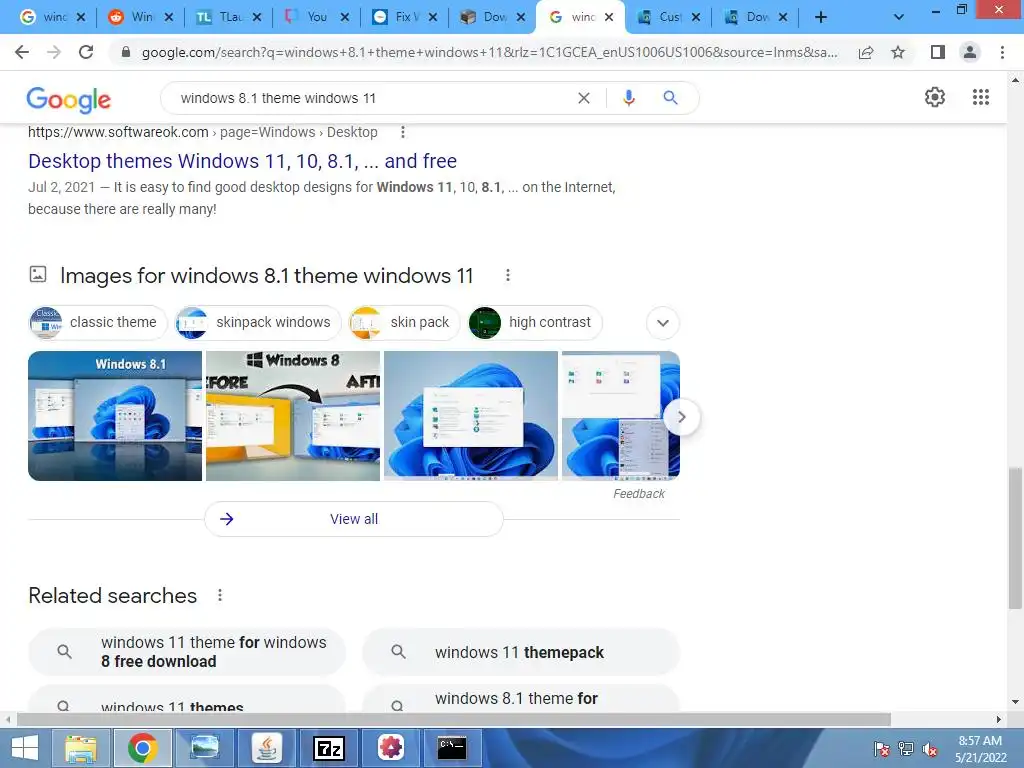Start voice search with microphone
Image resolution: width=1024 pixels, height=768 pixels.
click(x=628, y=98)
